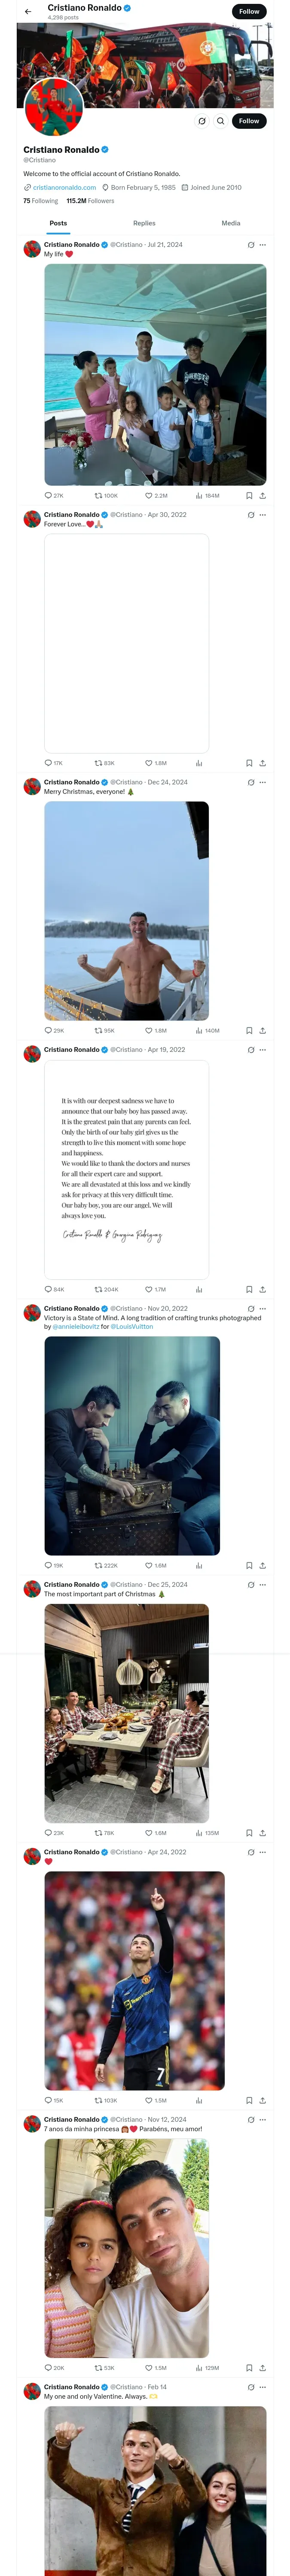Open profile search magnifier icon
The height and width of the screenshot is (2576, 290).
(220, 121)
